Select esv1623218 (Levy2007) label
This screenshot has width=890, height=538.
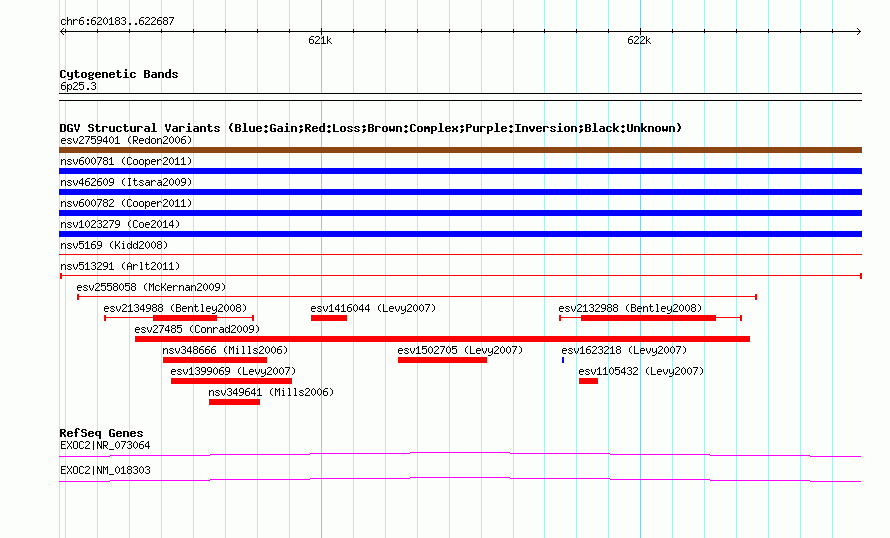pyautogui.click(x=624, y=350)
